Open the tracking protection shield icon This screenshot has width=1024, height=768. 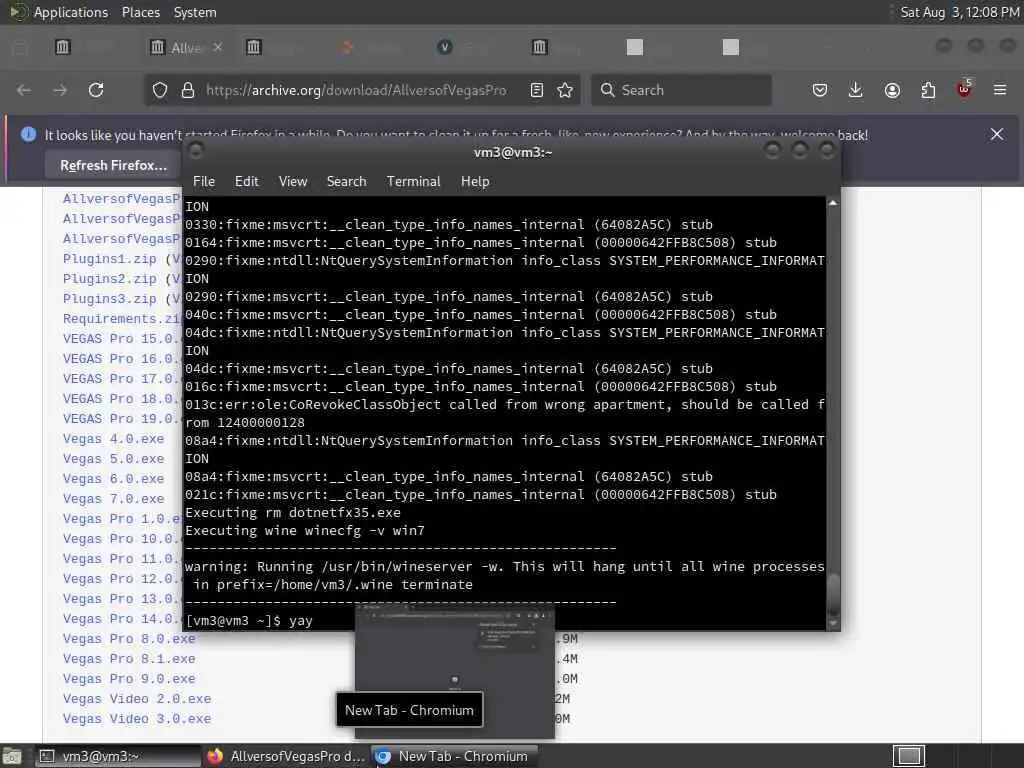tap(160, 90)
